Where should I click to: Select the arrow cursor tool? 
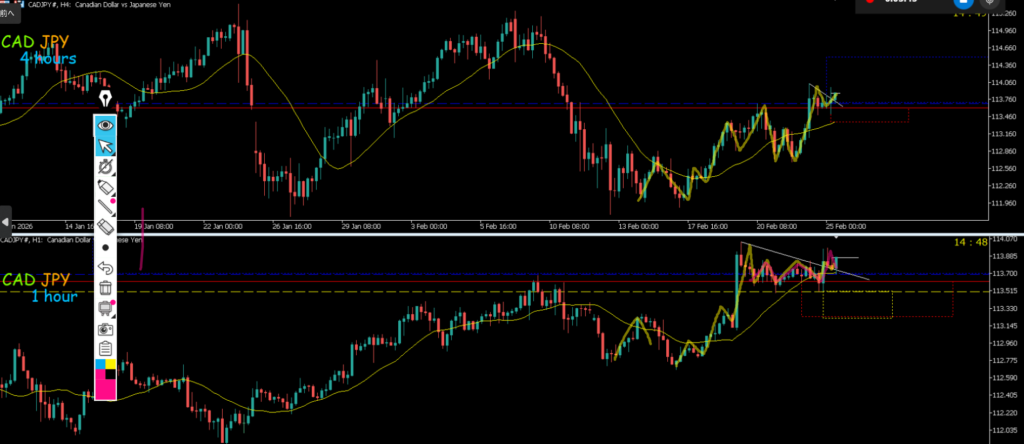[106, 146]
